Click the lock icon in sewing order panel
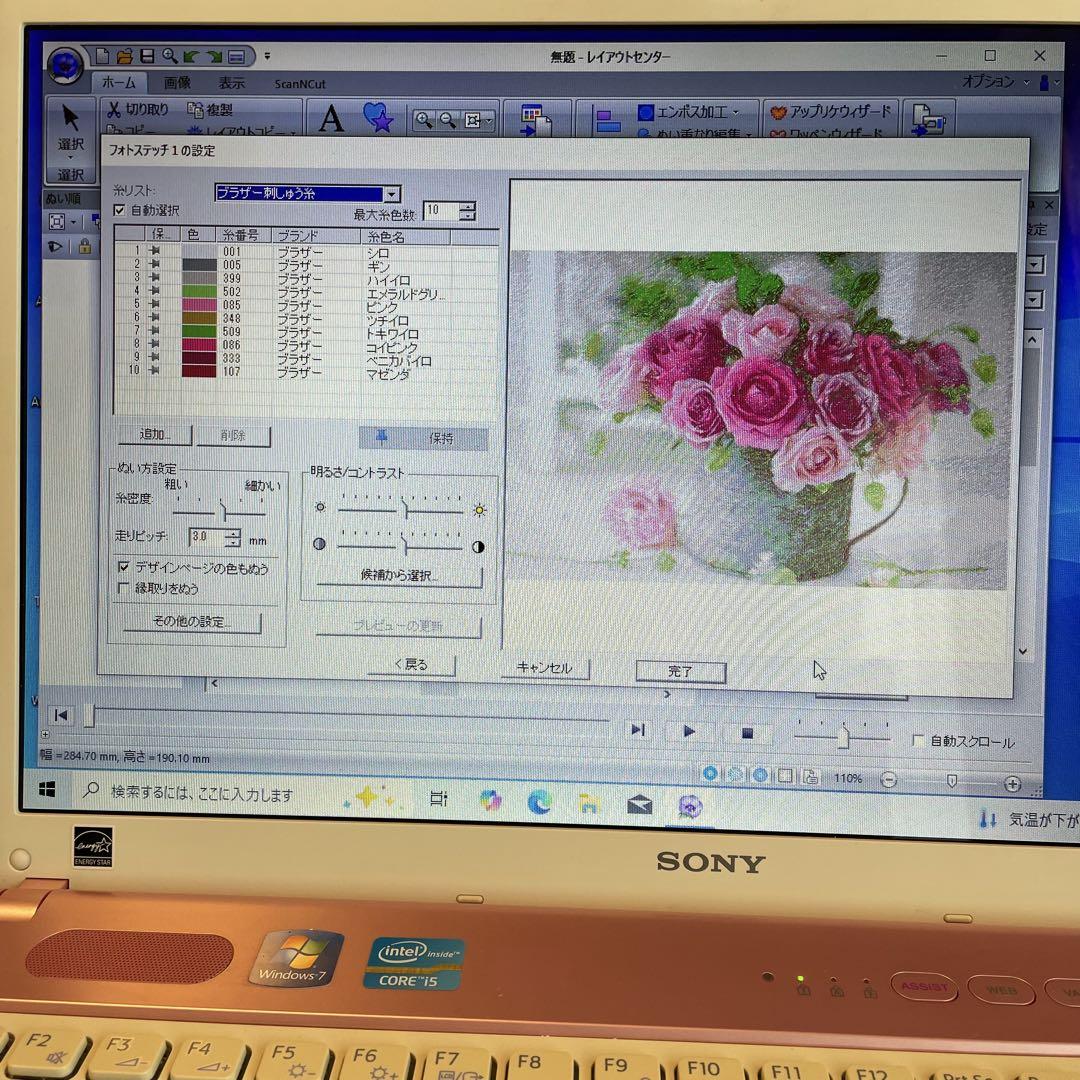The width and height of the screenshot is (1080, 1080). click(85, 246)
